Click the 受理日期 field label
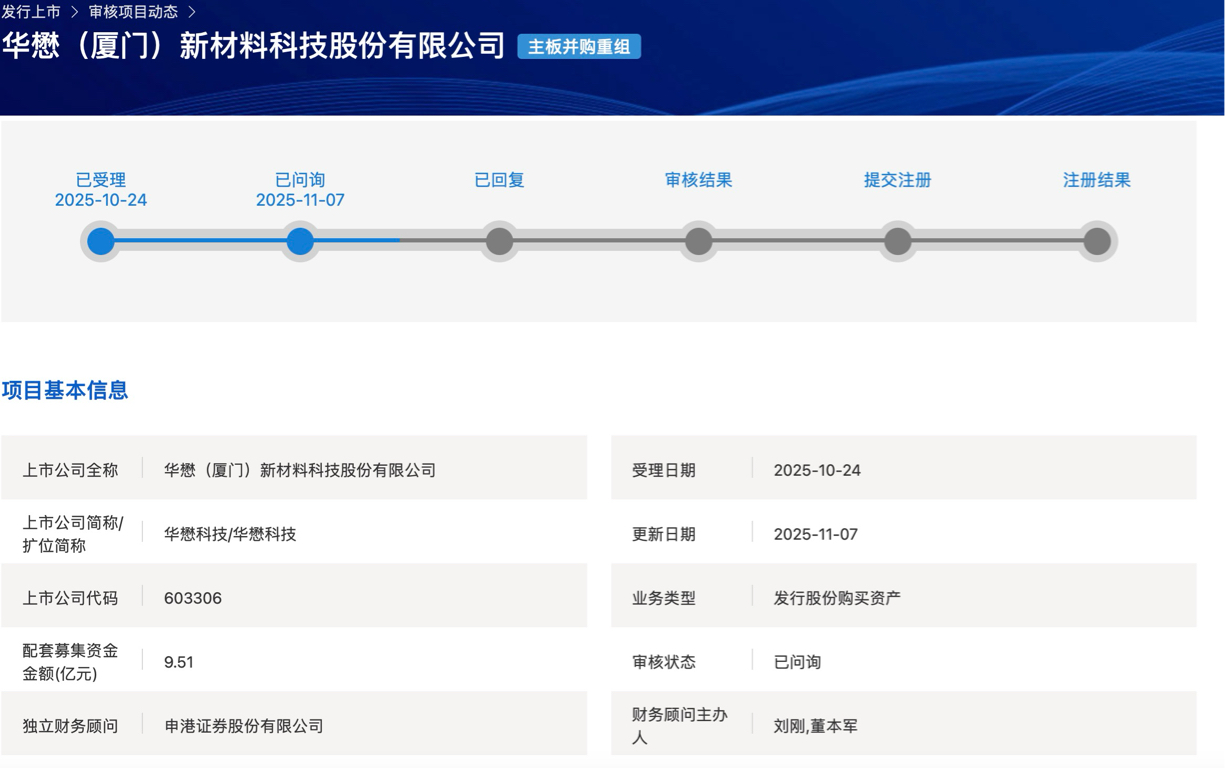This screenshot has height=768, width=1225. pyautogui.click(x=664, y=470)
